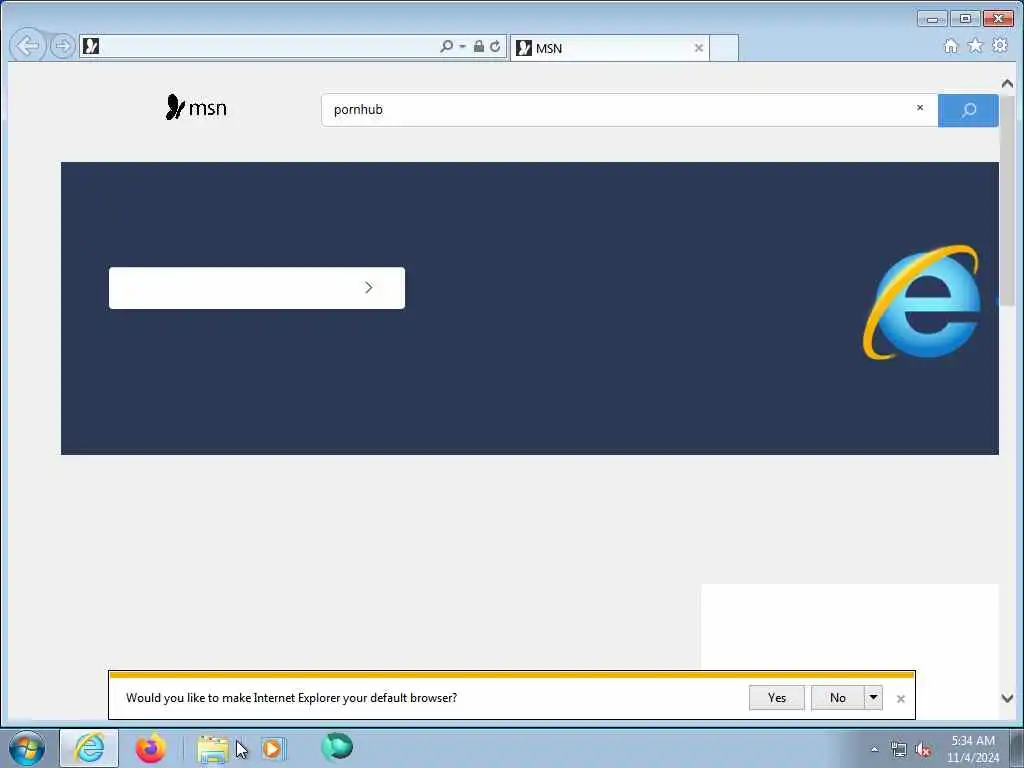This screenshot has width=1024, height=768.
Task: Open Windows Media Player taskbar icon
Action: pyautogui.click(x=274, y=749)
